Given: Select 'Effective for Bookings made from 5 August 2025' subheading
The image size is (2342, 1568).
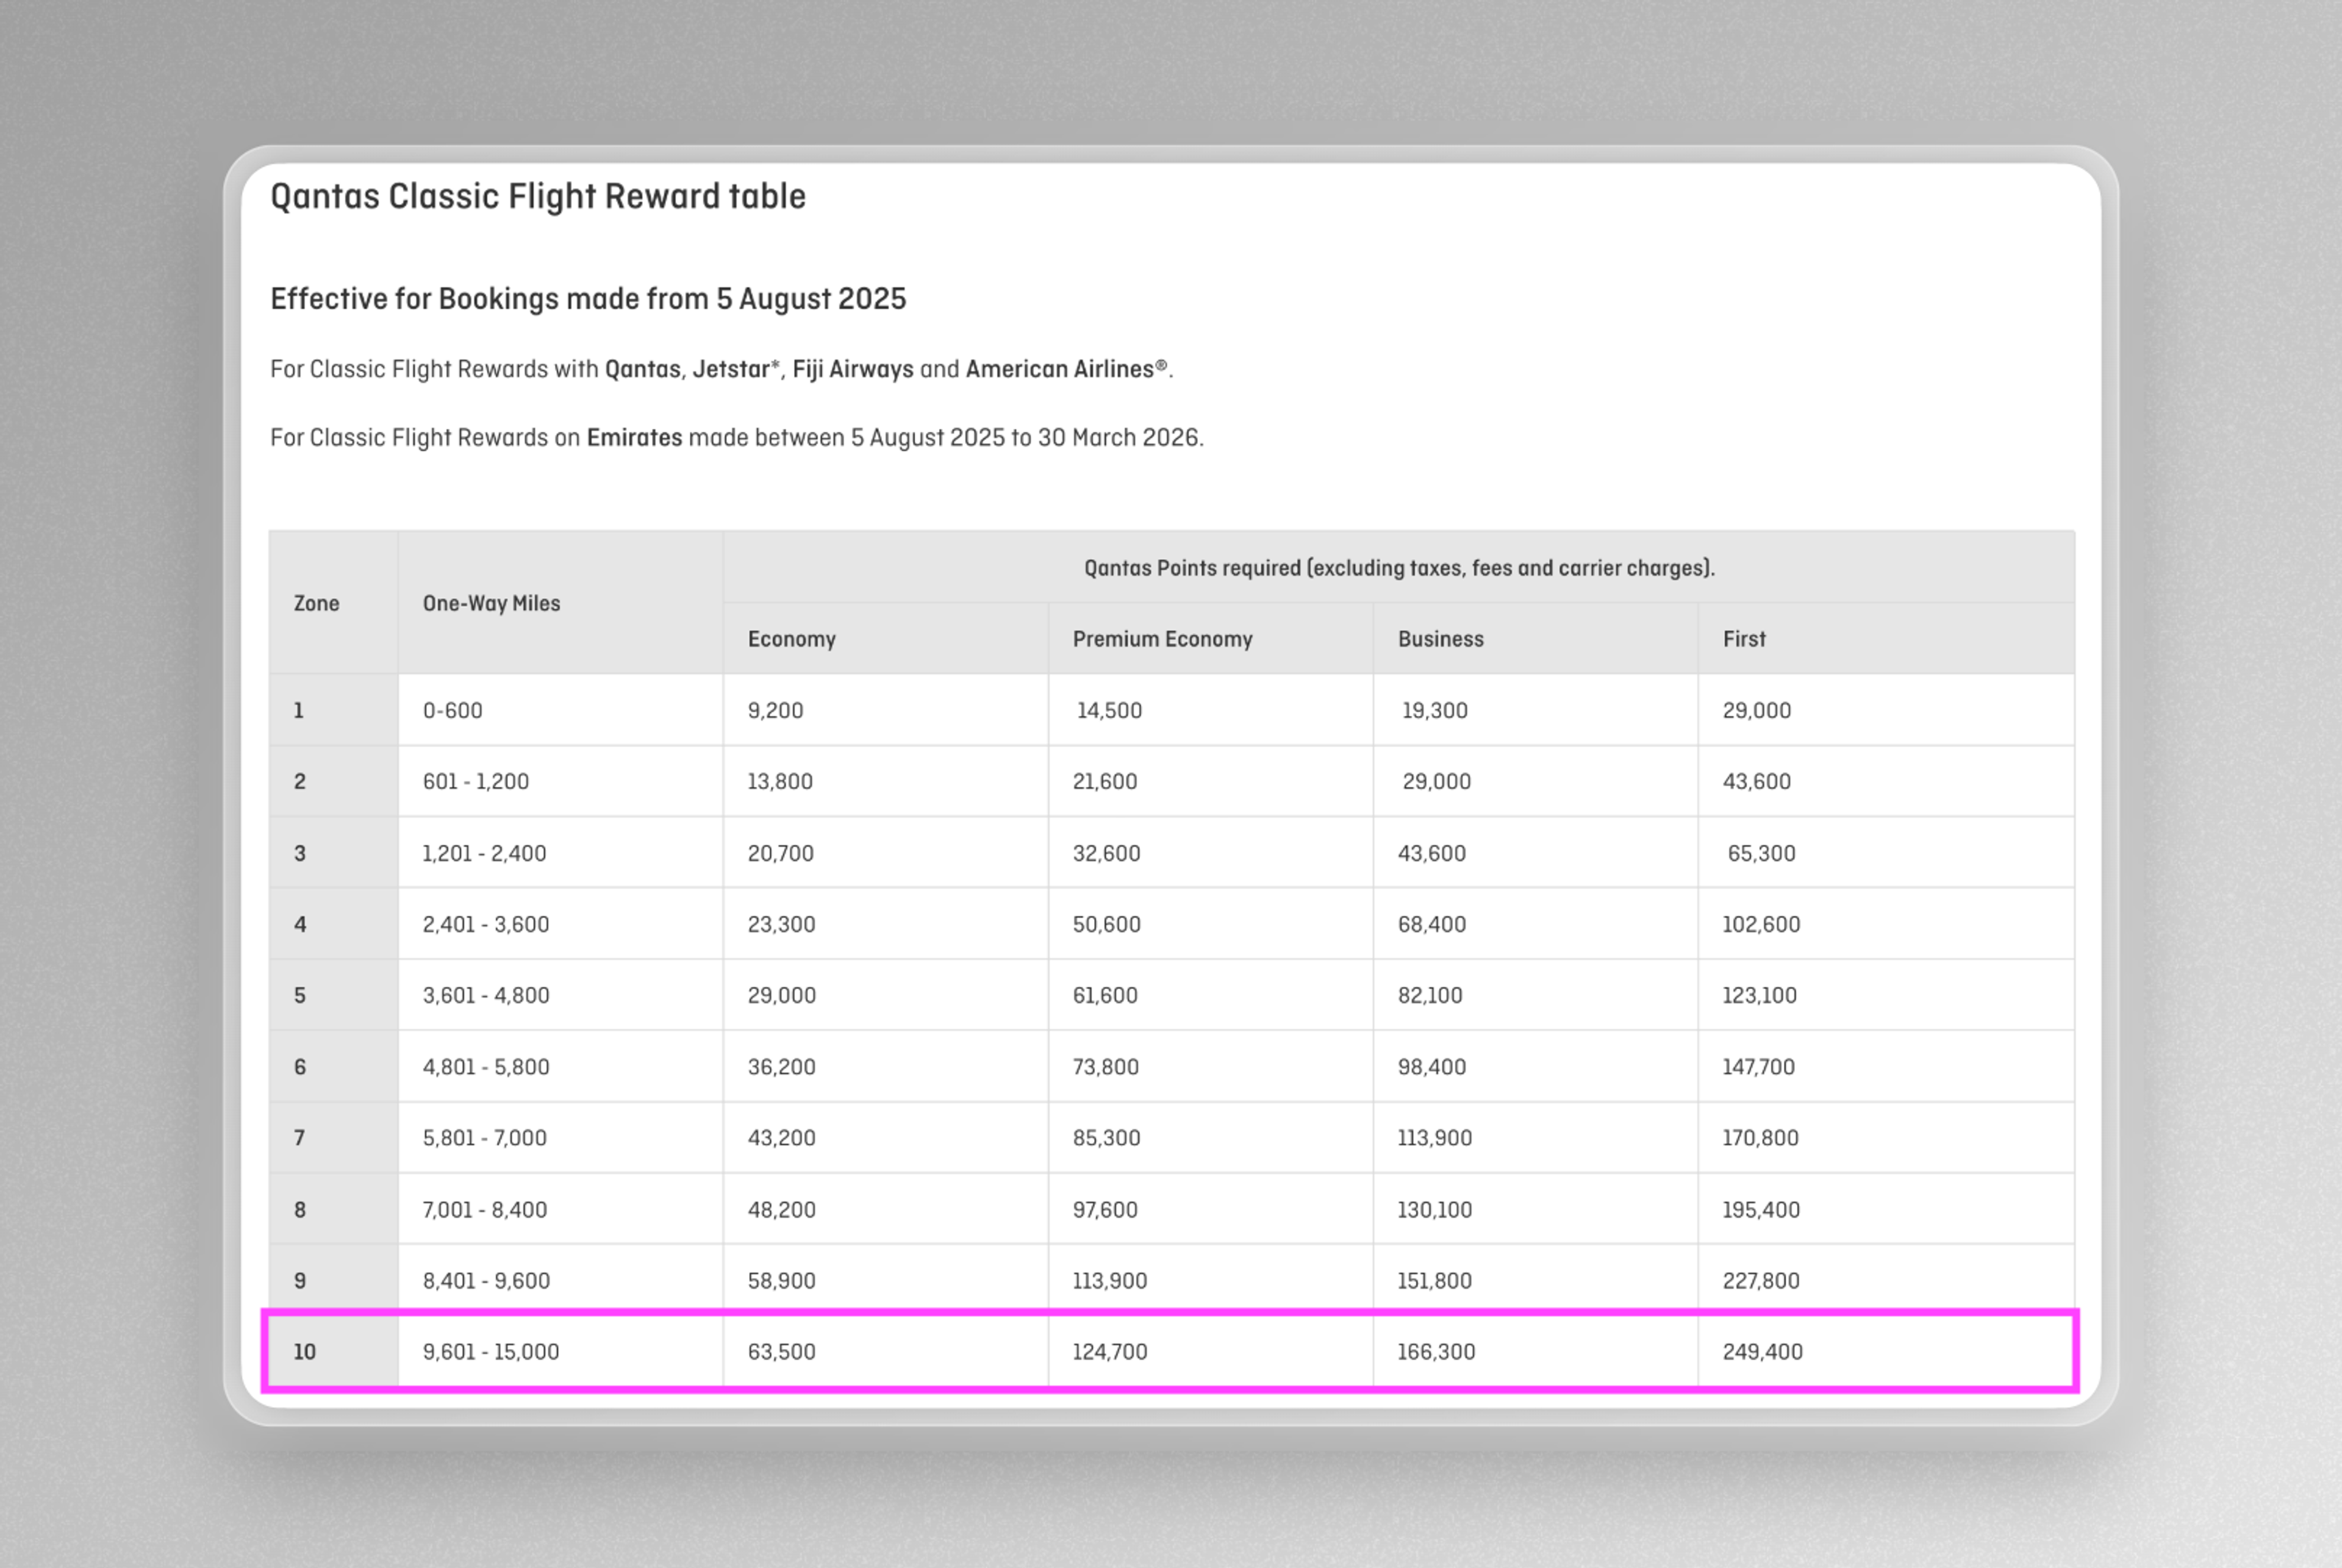Looking at the screenshot, I should click(x=588, y=299).
